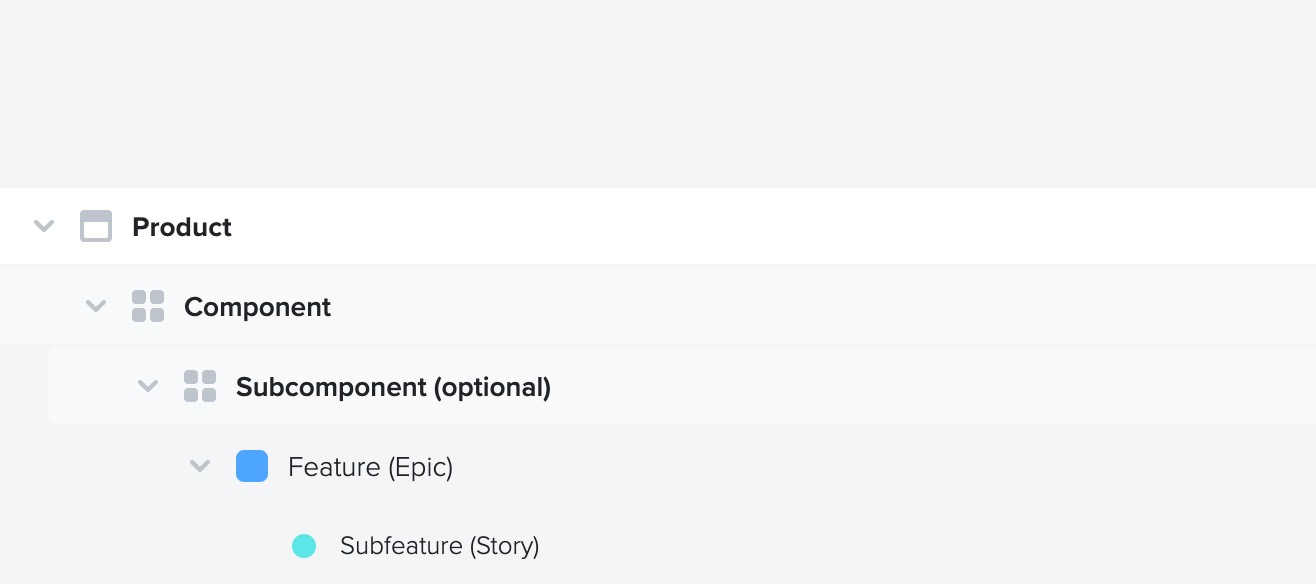Collapse the Component row using its chevron
This screenshot has height=584, width=1316.
(96, 306)
